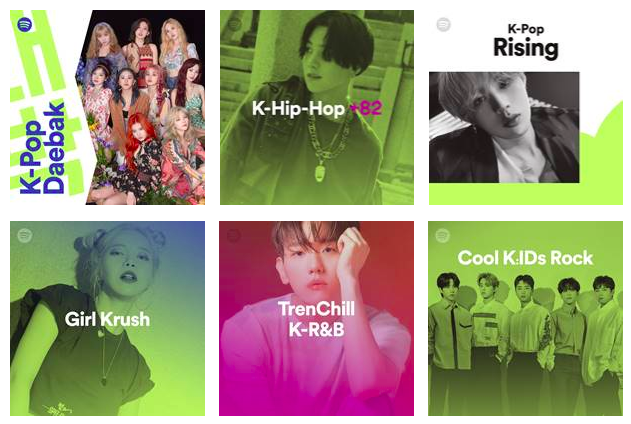Viewport: 631px width, 424px height.
Task: Open the K-Pop Daebak playlist cover
Action: point(107,107)
